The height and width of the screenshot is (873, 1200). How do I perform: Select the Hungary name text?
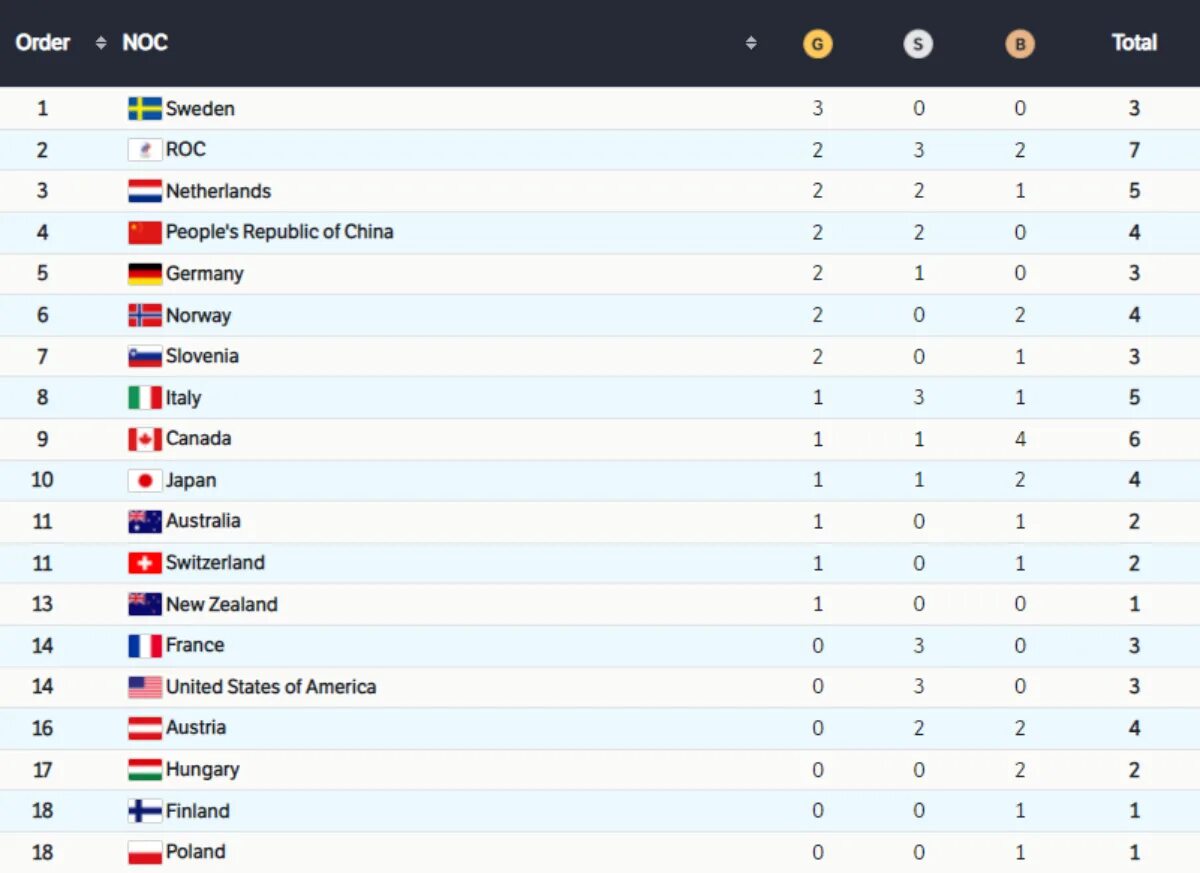point(203,770)
